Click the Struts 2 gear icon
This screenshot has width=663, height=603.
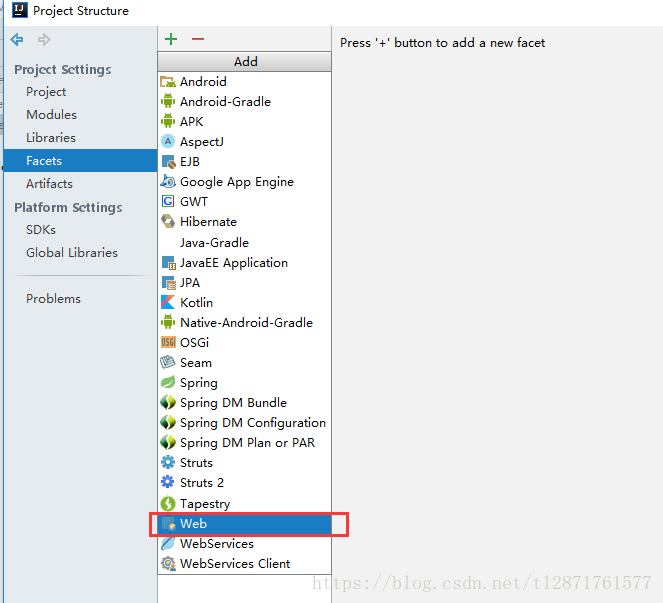click(168, 482)
